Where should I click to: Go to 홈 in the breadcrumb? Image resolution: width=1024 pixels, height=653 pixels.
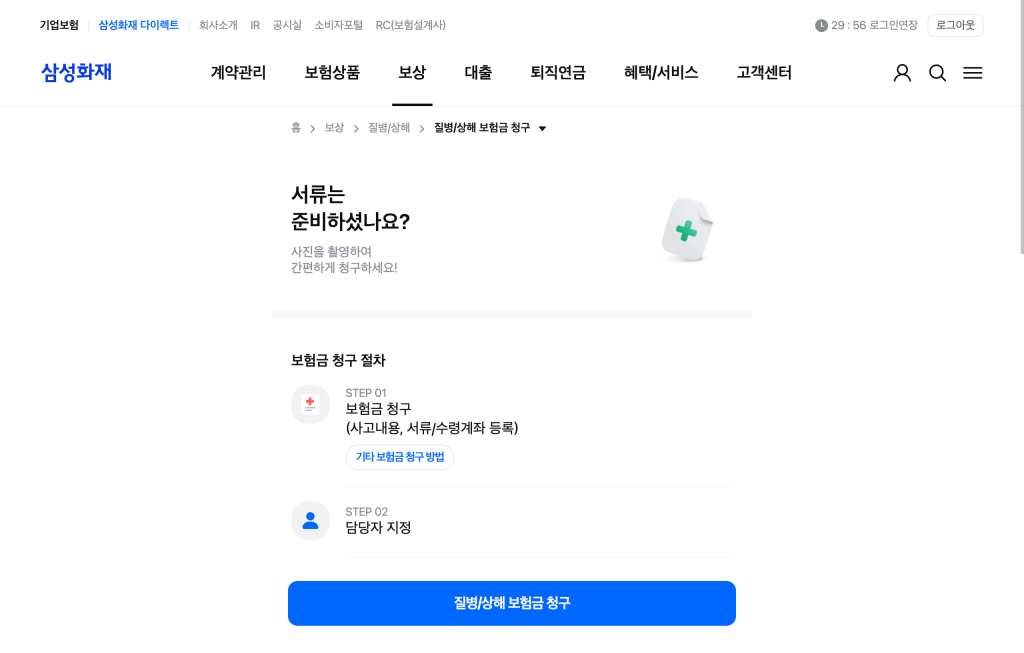[x=296, y=128]
